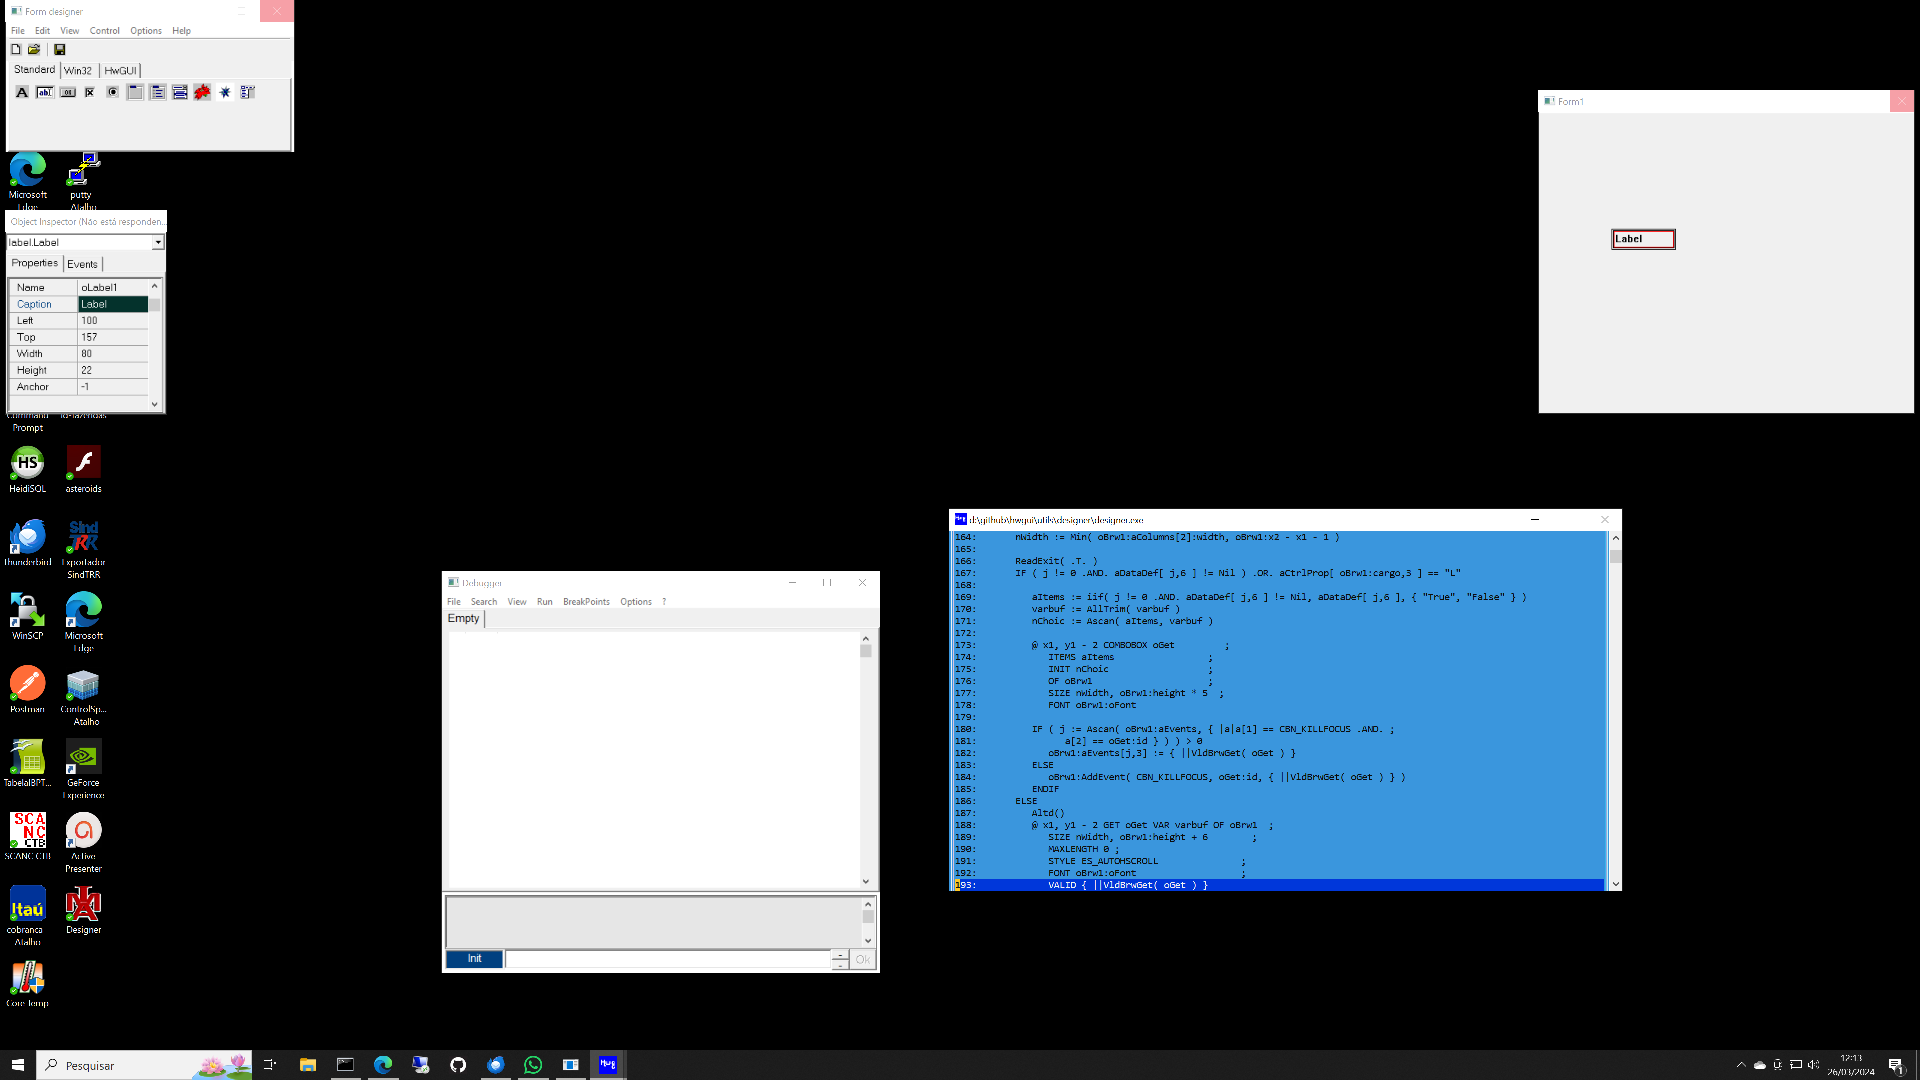Screen dimensions: 1920x1080
Task: Click the New document toolbar icon
Action: [16, 49]
